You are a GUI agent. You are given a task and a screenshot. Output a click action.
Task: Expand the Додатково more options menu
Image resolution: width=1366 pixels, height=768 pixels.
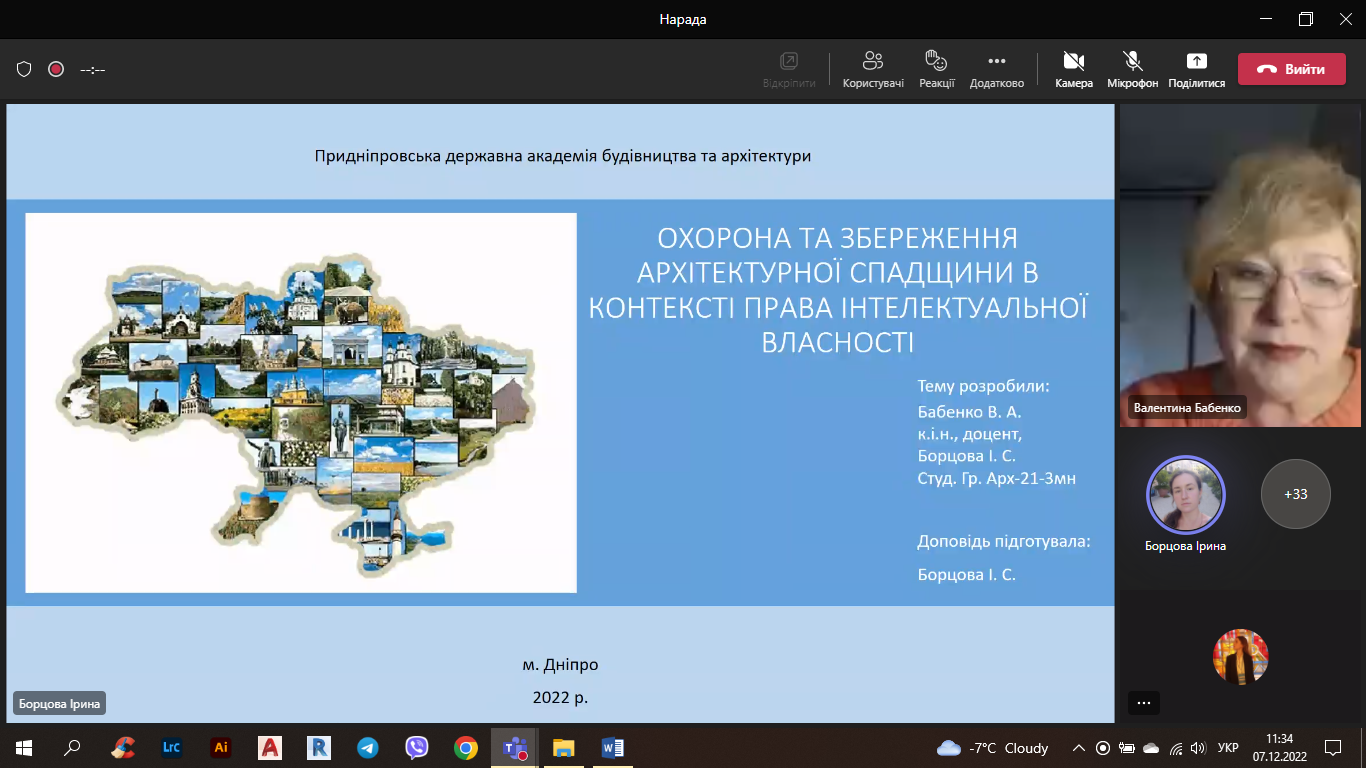(996, 69)
